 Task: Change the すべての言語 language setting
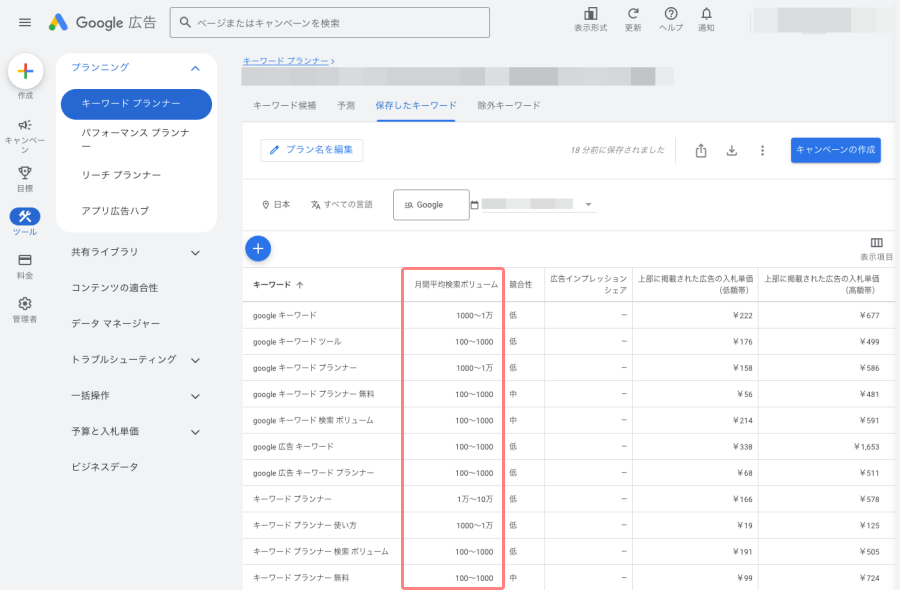(x=342, y=205)
